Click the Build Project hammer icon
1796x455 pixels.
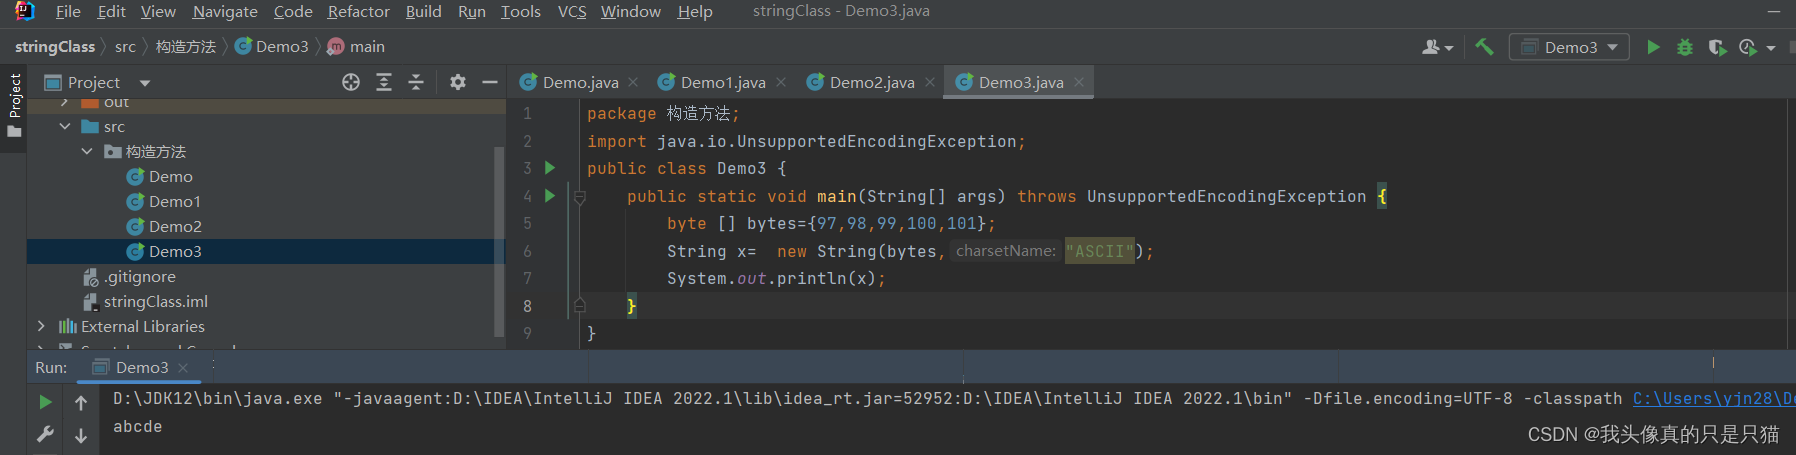click(1484, 47)
